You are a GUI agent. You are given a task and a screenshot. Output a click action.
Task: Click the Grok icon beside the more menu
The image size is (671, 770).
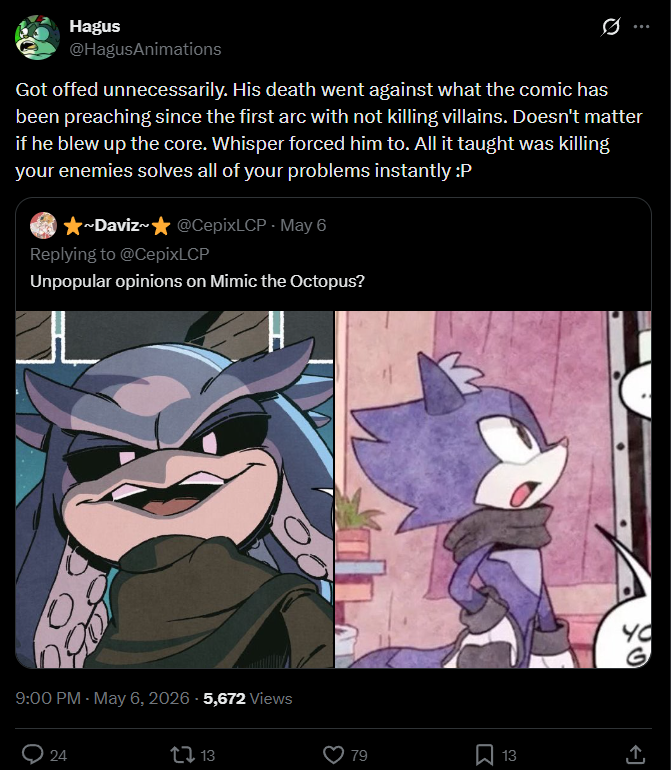611,27
